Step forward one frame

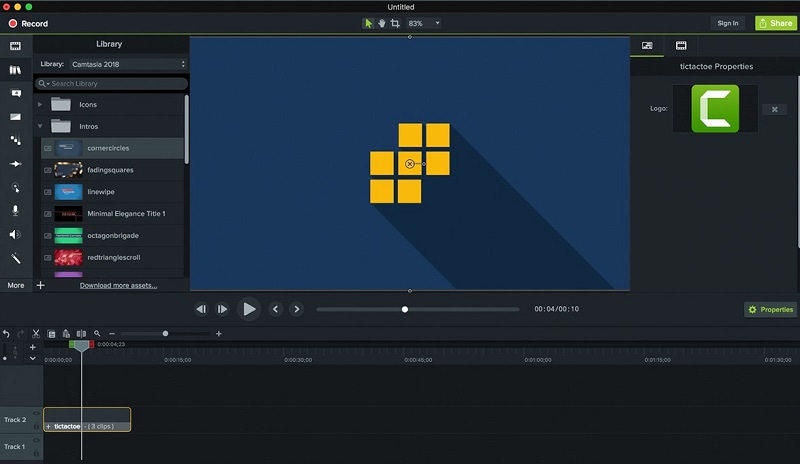222,309
